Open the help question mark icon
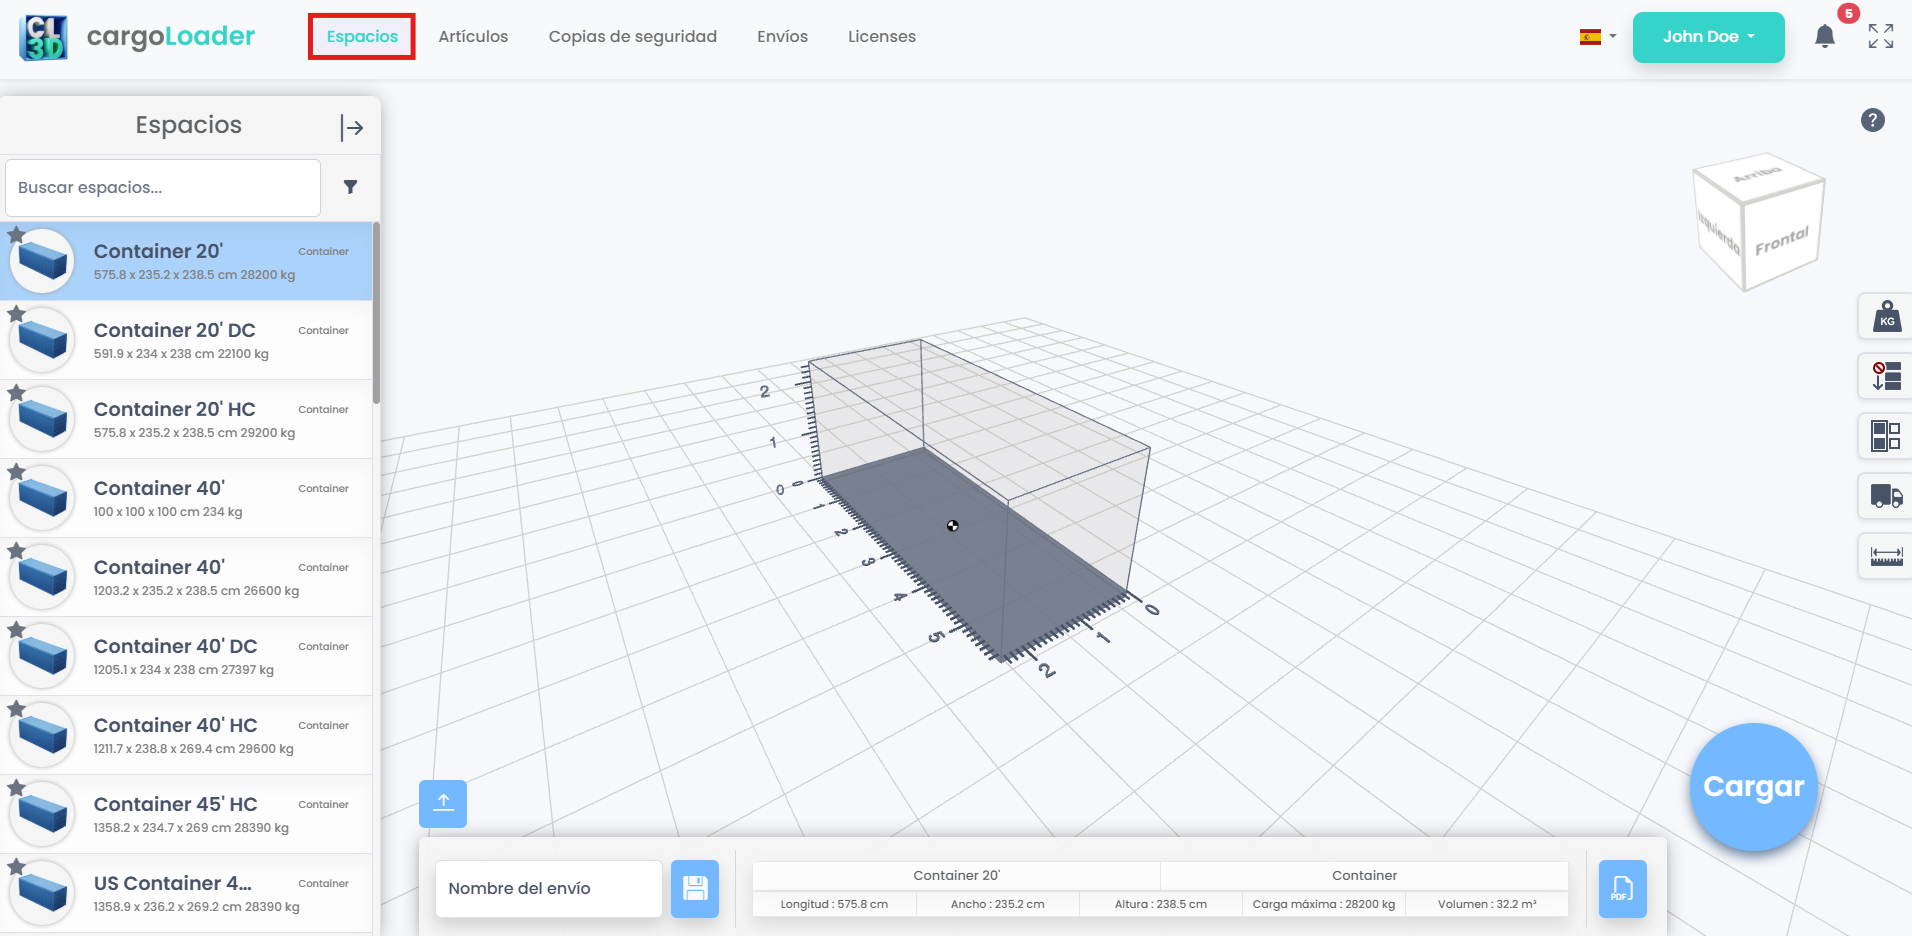1912x936 pixels. click(x=1872, y=120)
